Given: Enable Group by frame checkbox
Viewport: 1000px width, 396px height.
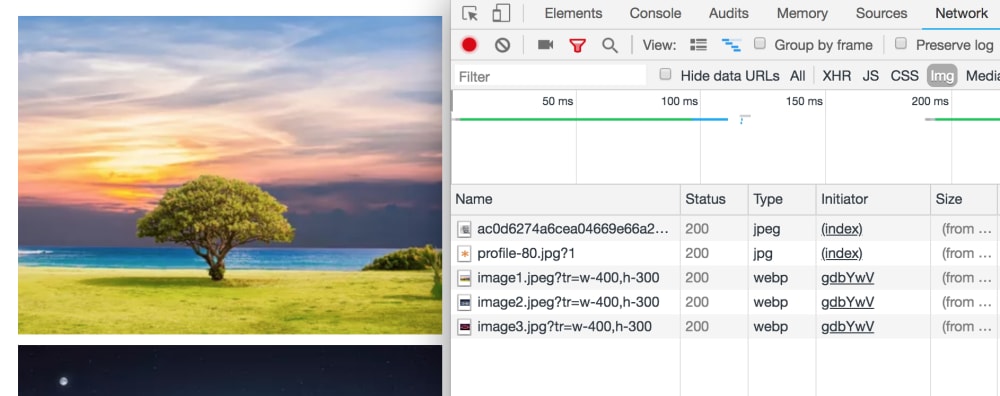Looking at the screenshot, I should pos(760,43).
